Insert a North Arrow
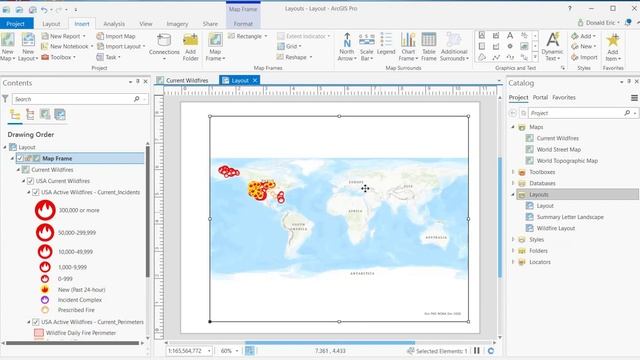The image size is (640, 360). (x=347, y=47)
